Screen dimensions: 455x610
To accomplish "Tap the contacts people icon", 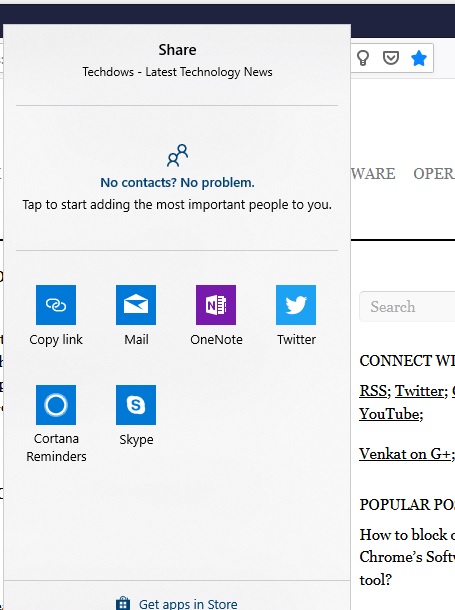I will [x=177, y=155].
